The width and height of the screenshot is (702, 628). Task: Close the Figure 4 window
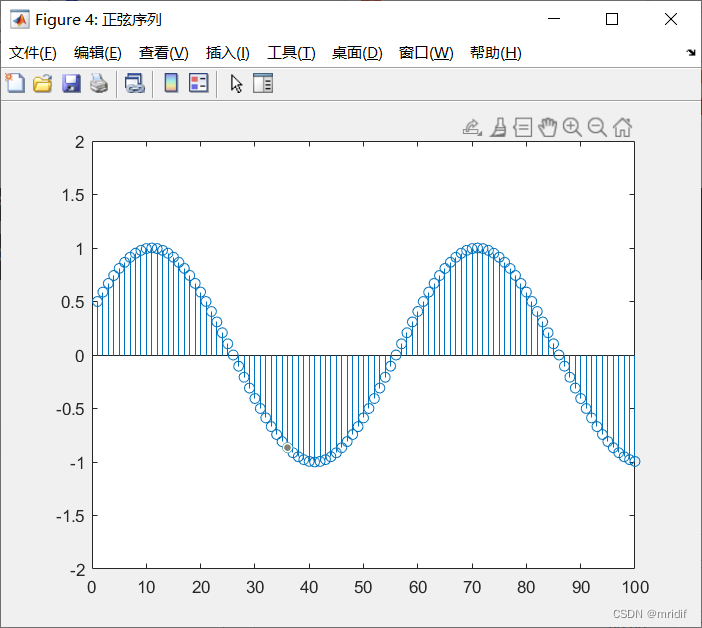pos(671,19)
